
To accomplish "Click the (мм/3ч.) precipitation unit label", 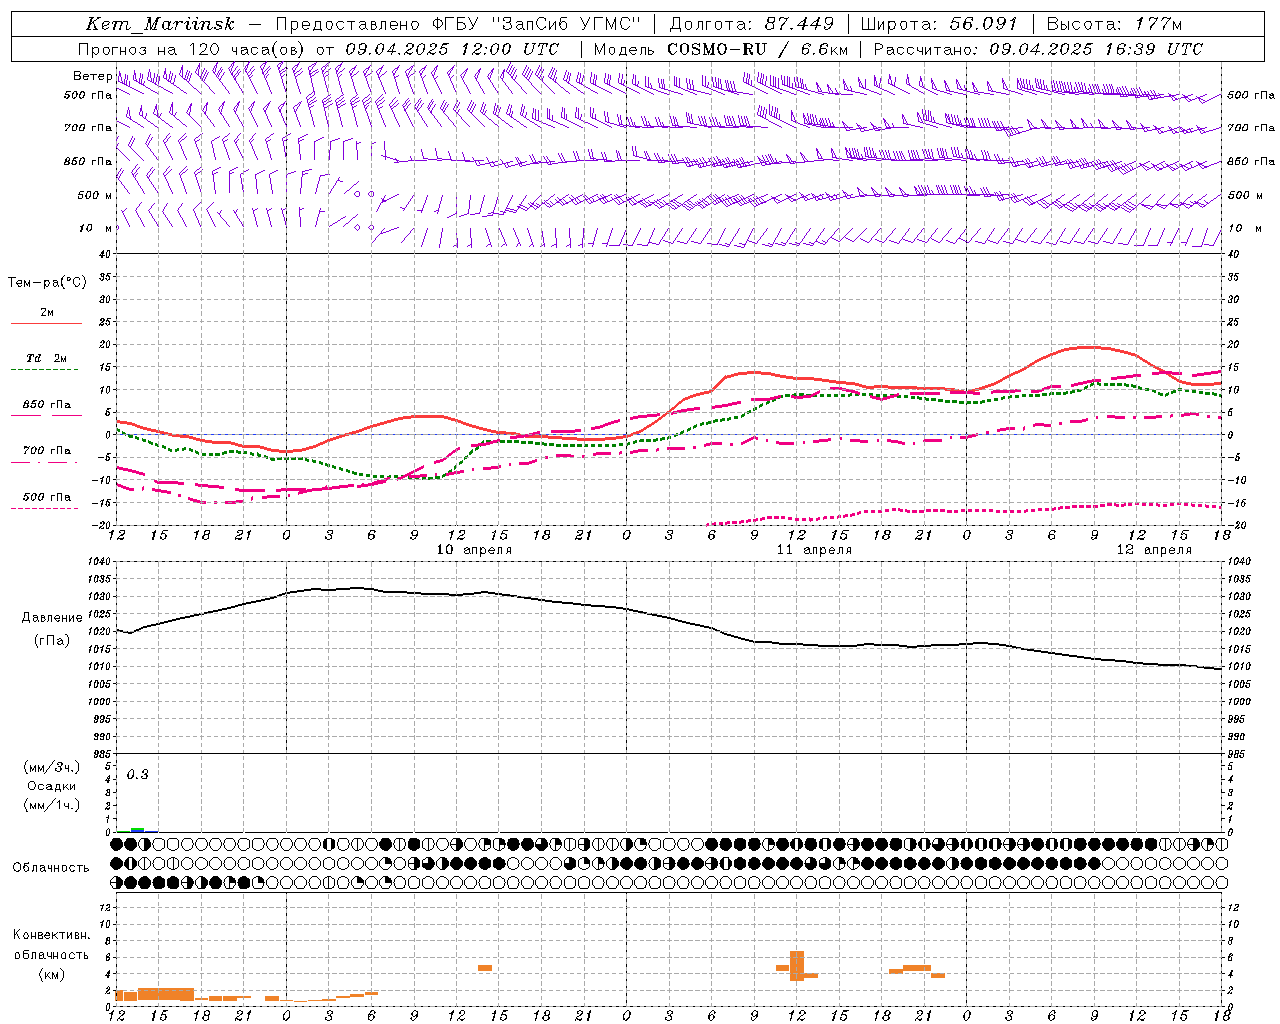I will pos(51,767).
